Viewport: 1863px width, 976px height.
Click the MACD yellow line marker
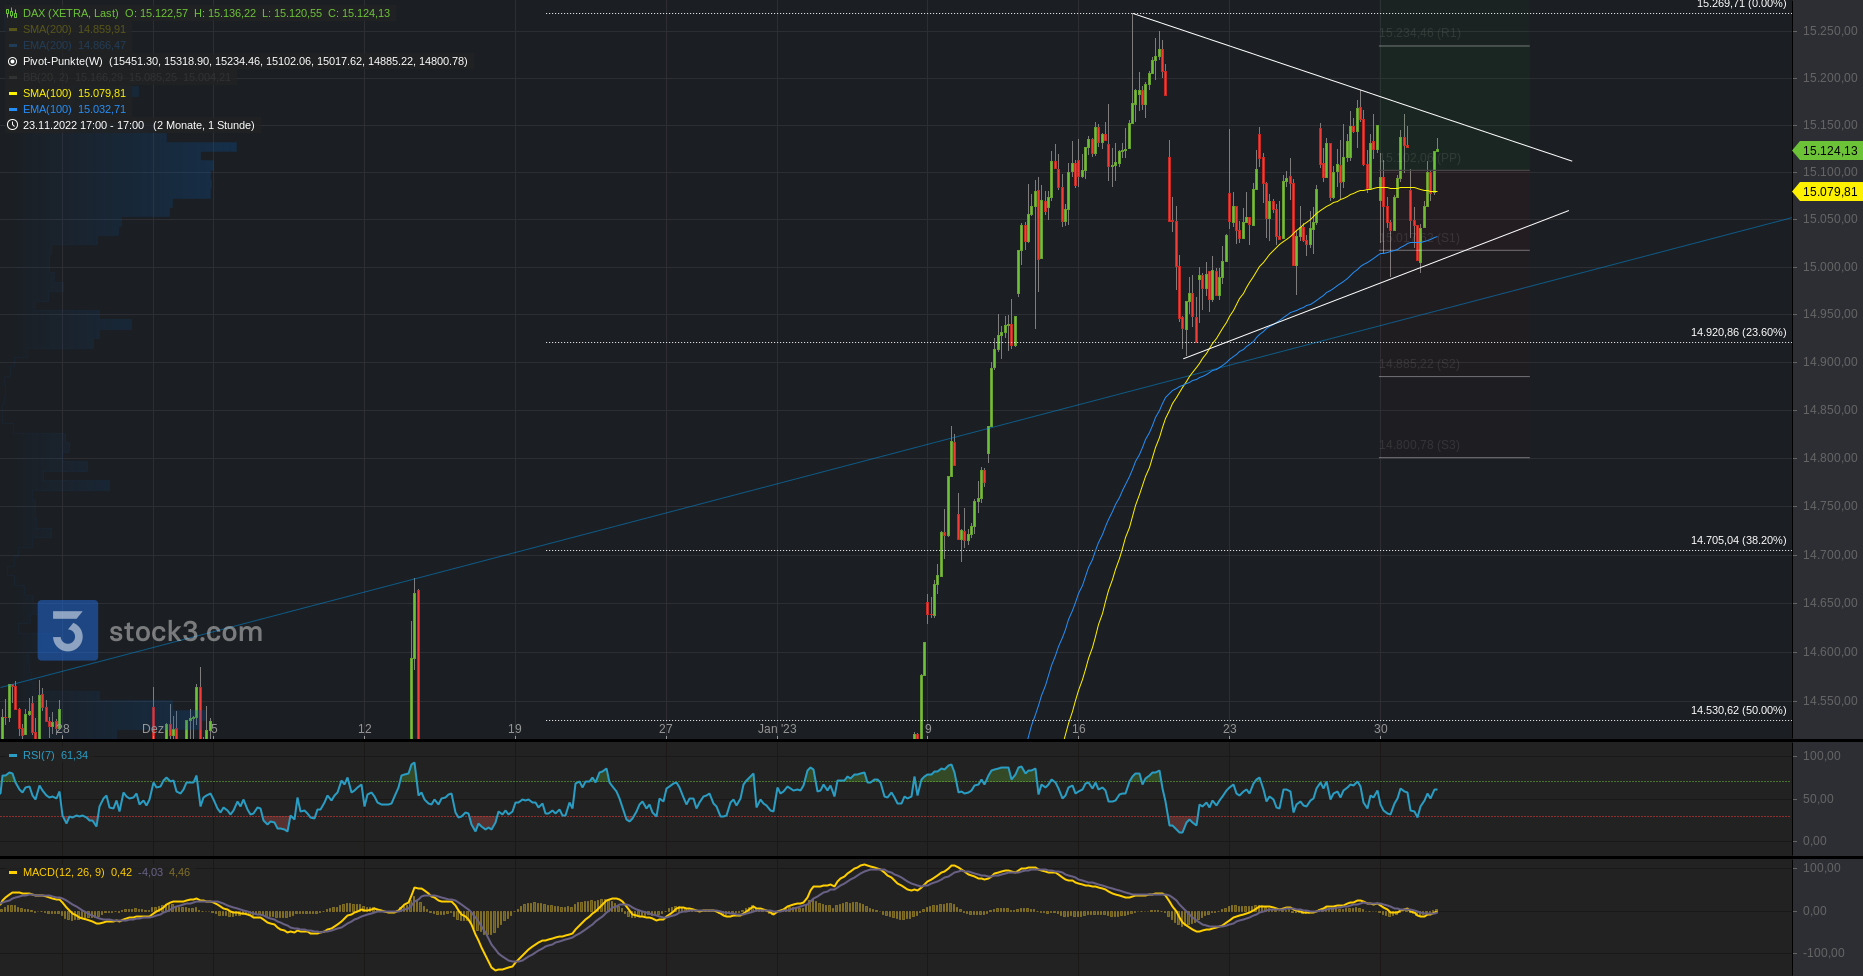[13, 872]
